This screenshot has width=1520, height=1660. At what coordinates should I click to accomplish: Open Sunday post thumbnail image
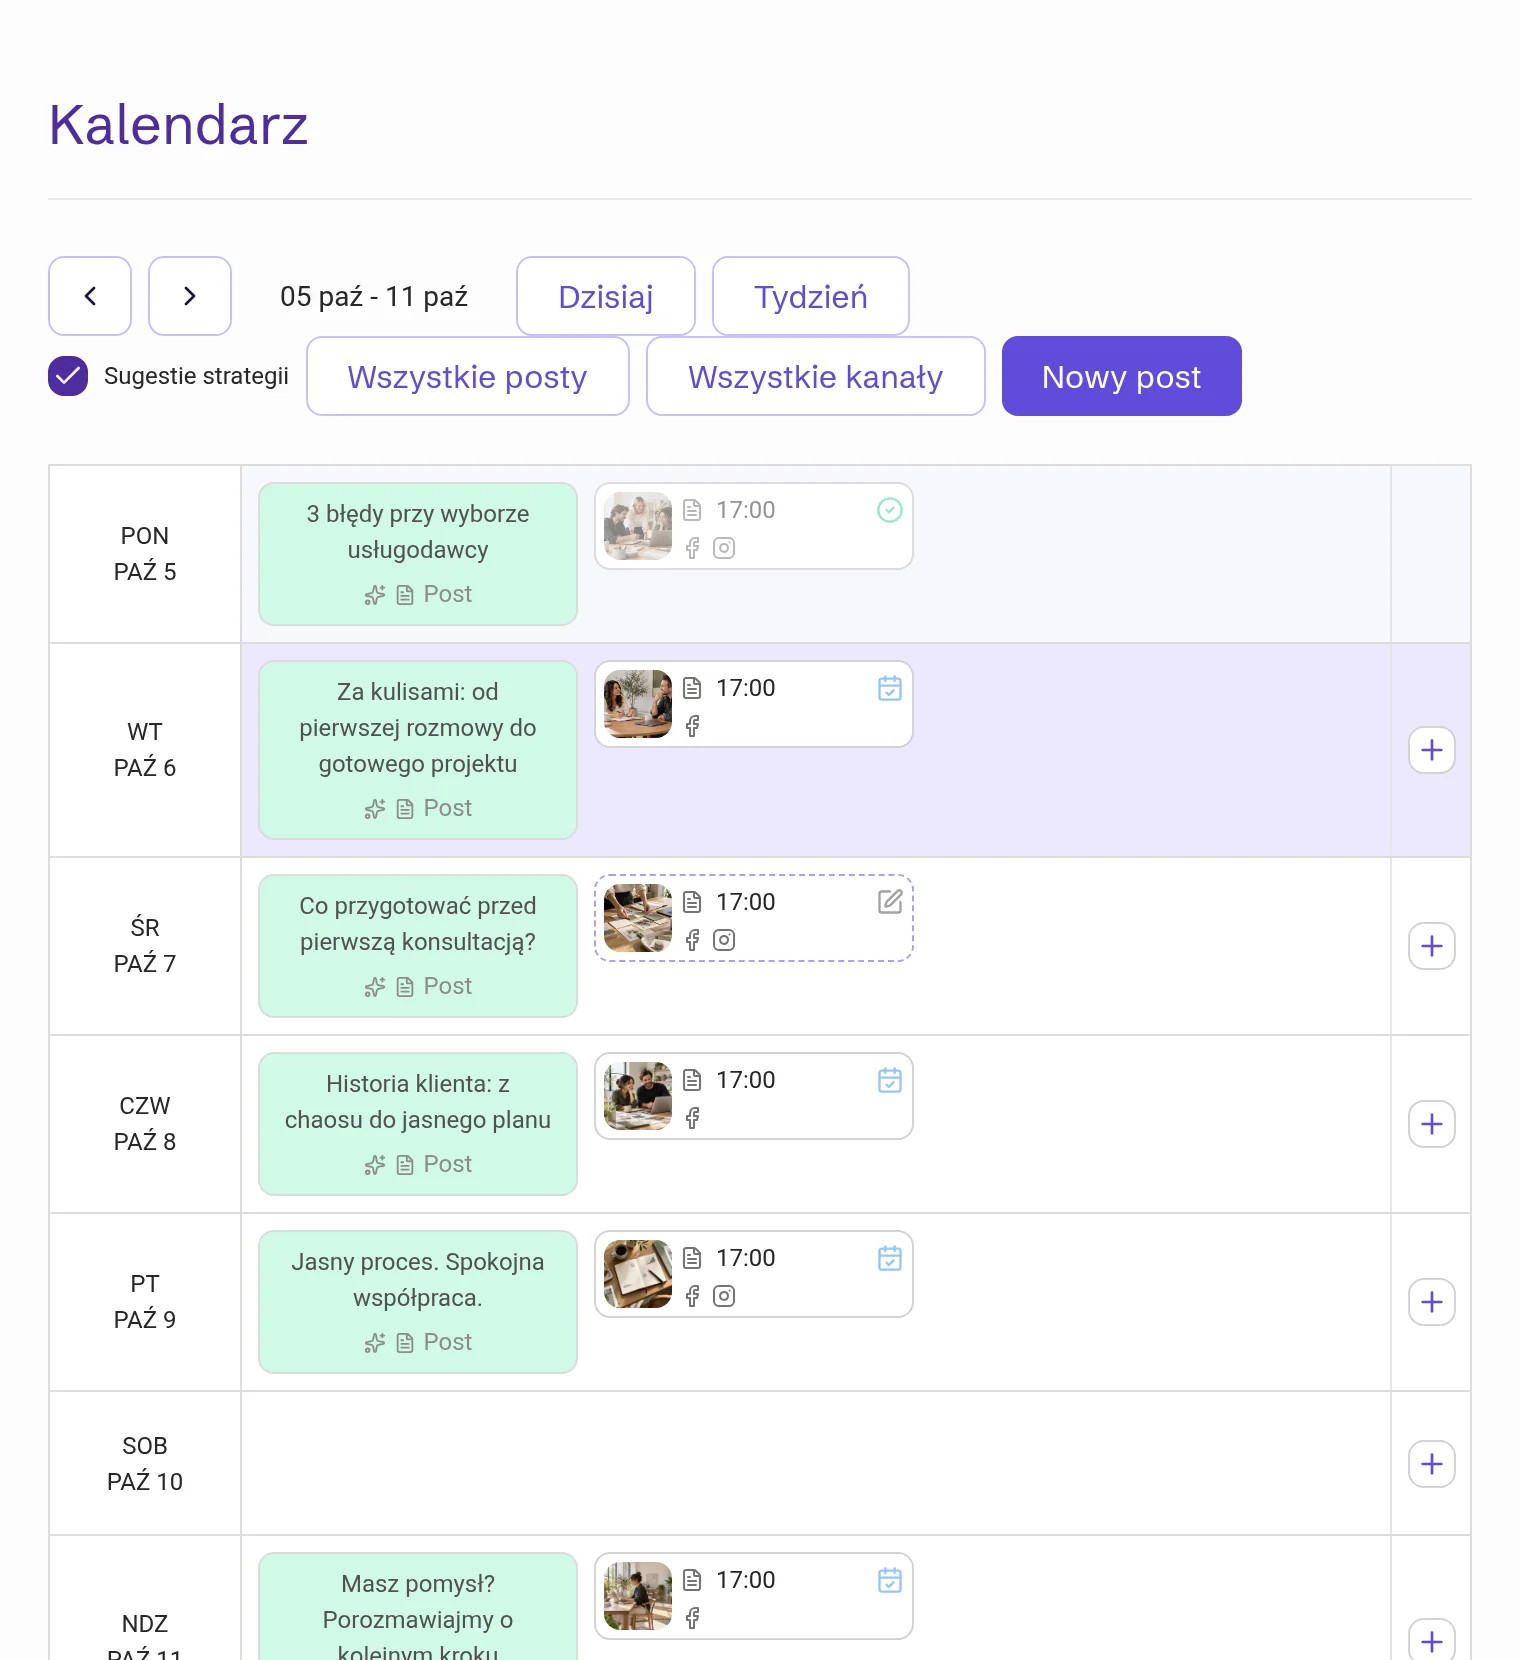(x=638, y=1596)
